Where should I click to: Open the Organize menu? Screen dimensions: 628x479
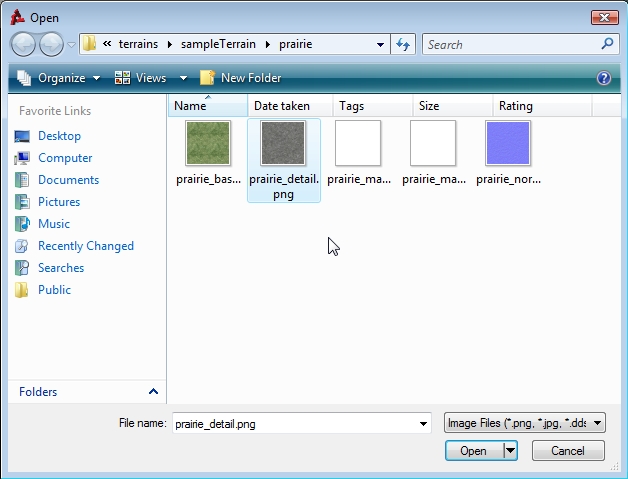click(x=59, y=78)
